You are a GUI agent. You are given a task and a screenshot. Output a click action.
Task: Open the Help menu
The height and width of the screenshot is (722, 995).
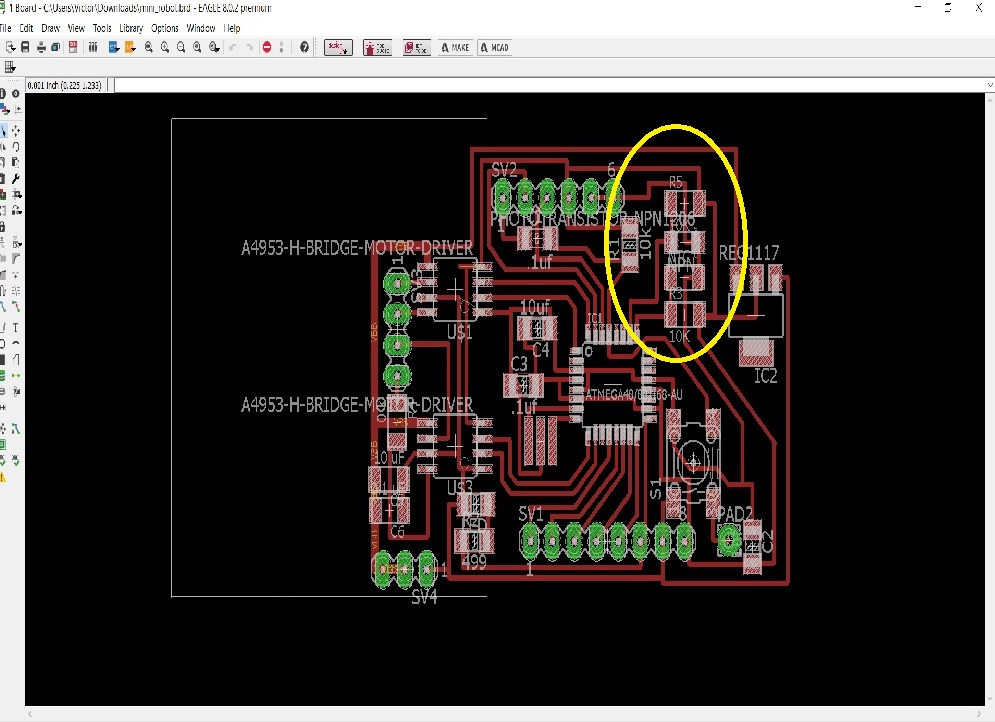232,28
